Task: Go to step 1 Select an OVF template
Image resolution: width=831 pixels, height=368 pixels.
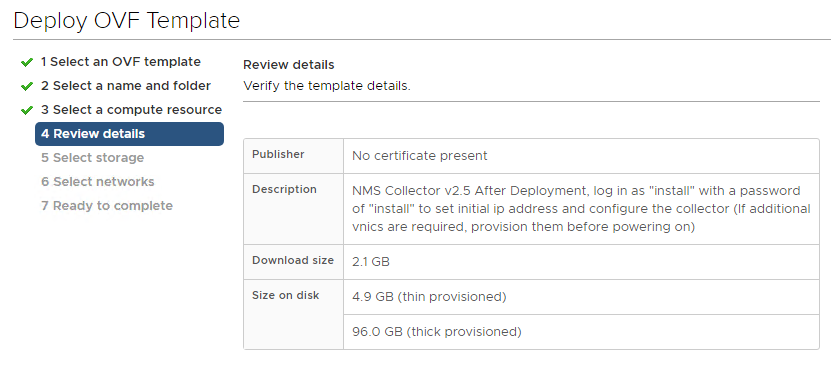Action: point(121,62)
